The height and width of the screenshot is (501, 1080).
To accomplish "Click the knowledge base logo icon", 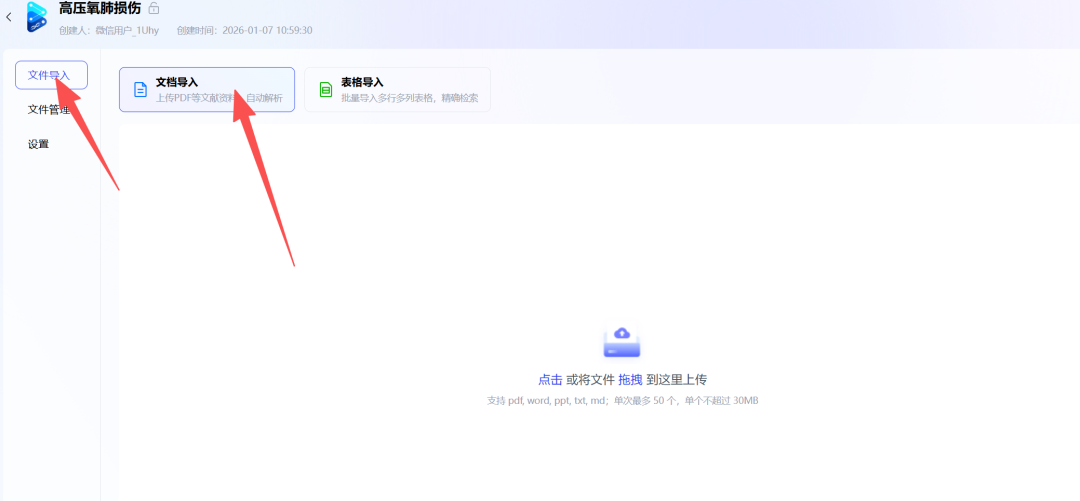I will pos(37,17).
